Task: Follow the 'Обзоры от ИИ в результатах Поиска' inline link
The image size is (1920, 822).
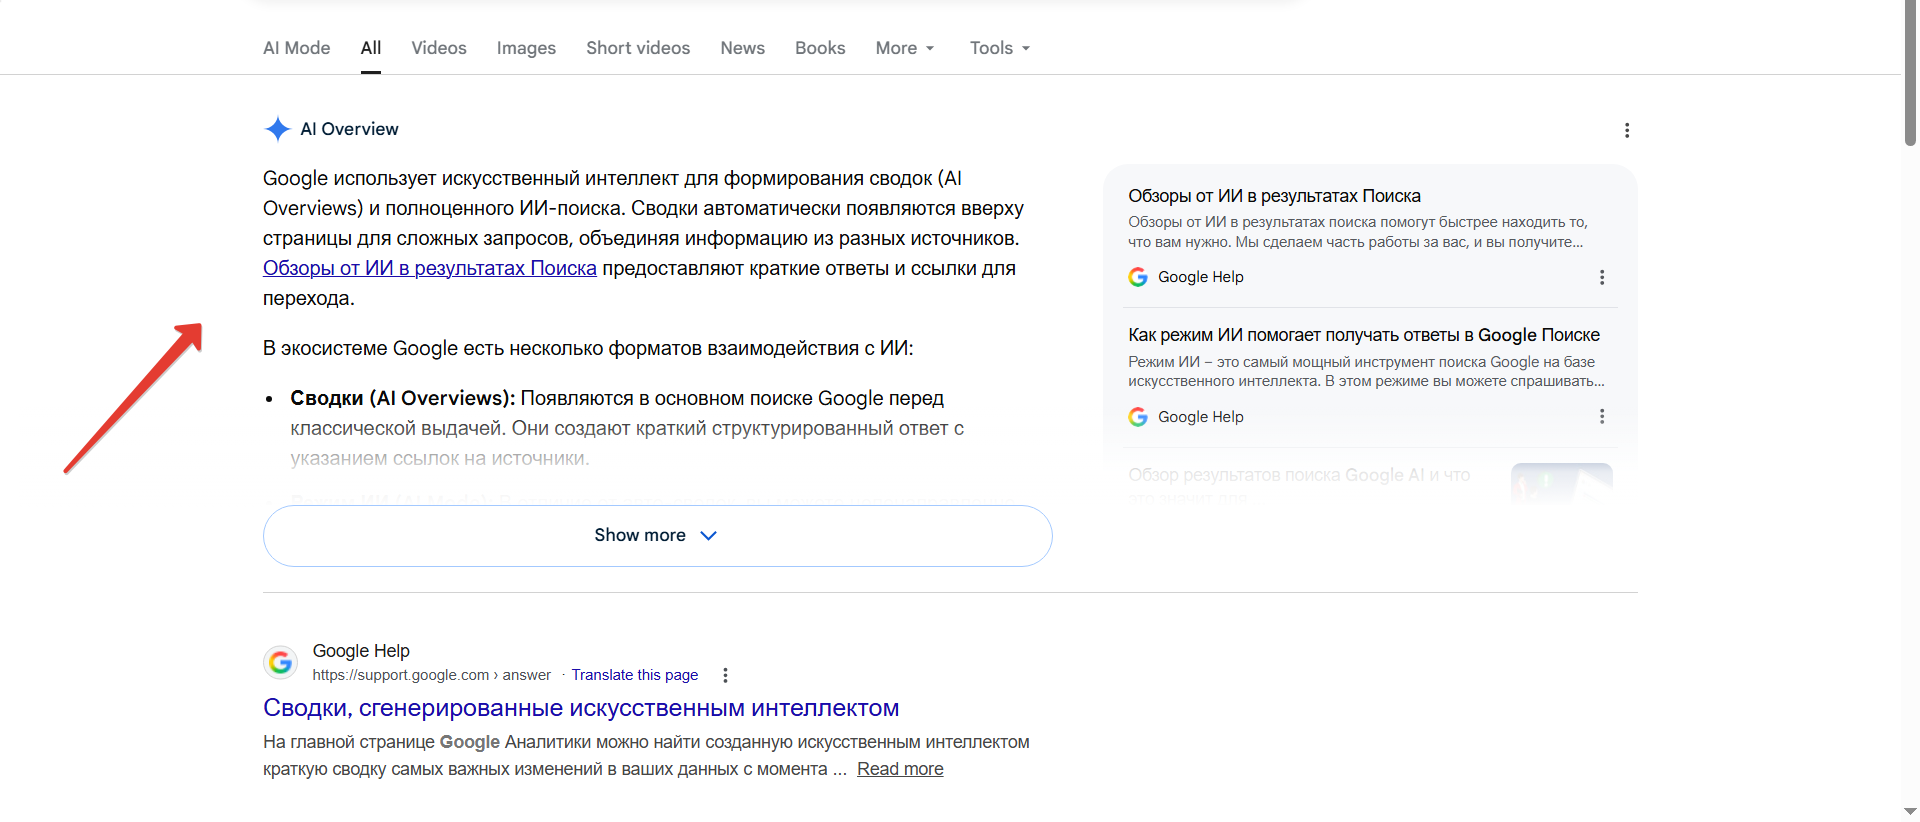Action: [x=430, y=268]
